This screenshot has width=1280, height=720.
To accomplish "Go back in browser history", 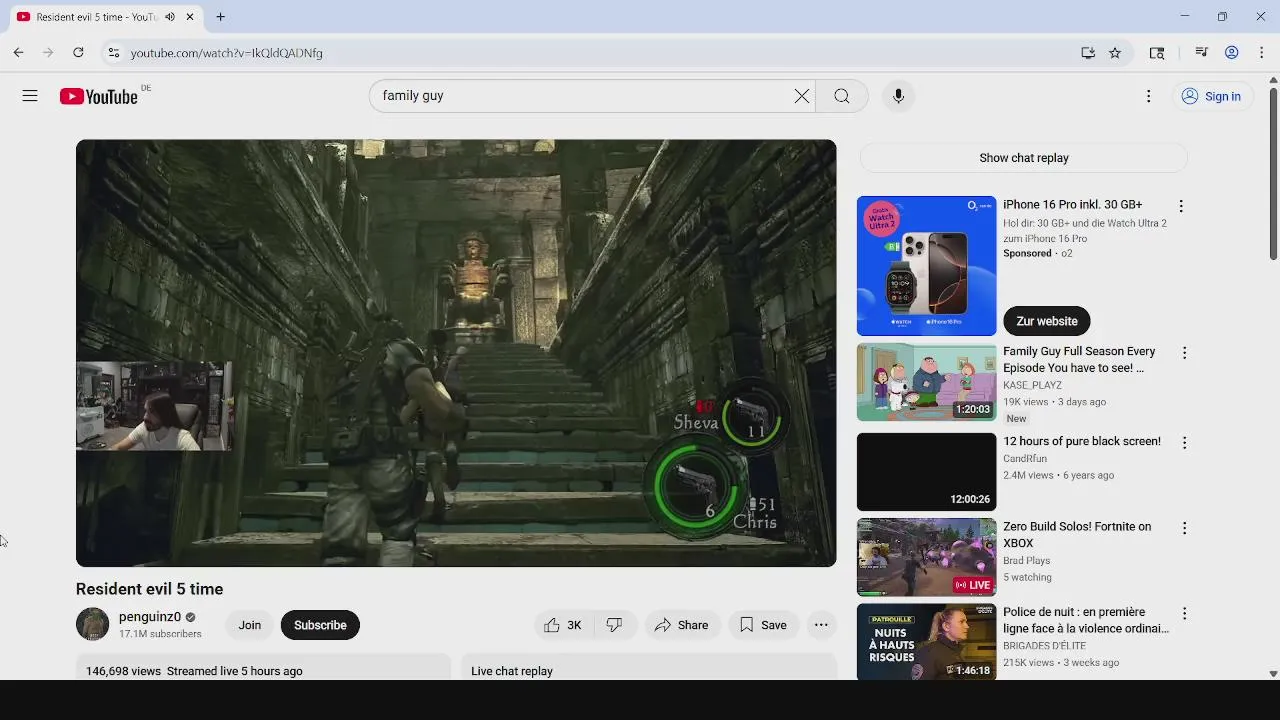I will pos(18,53).
